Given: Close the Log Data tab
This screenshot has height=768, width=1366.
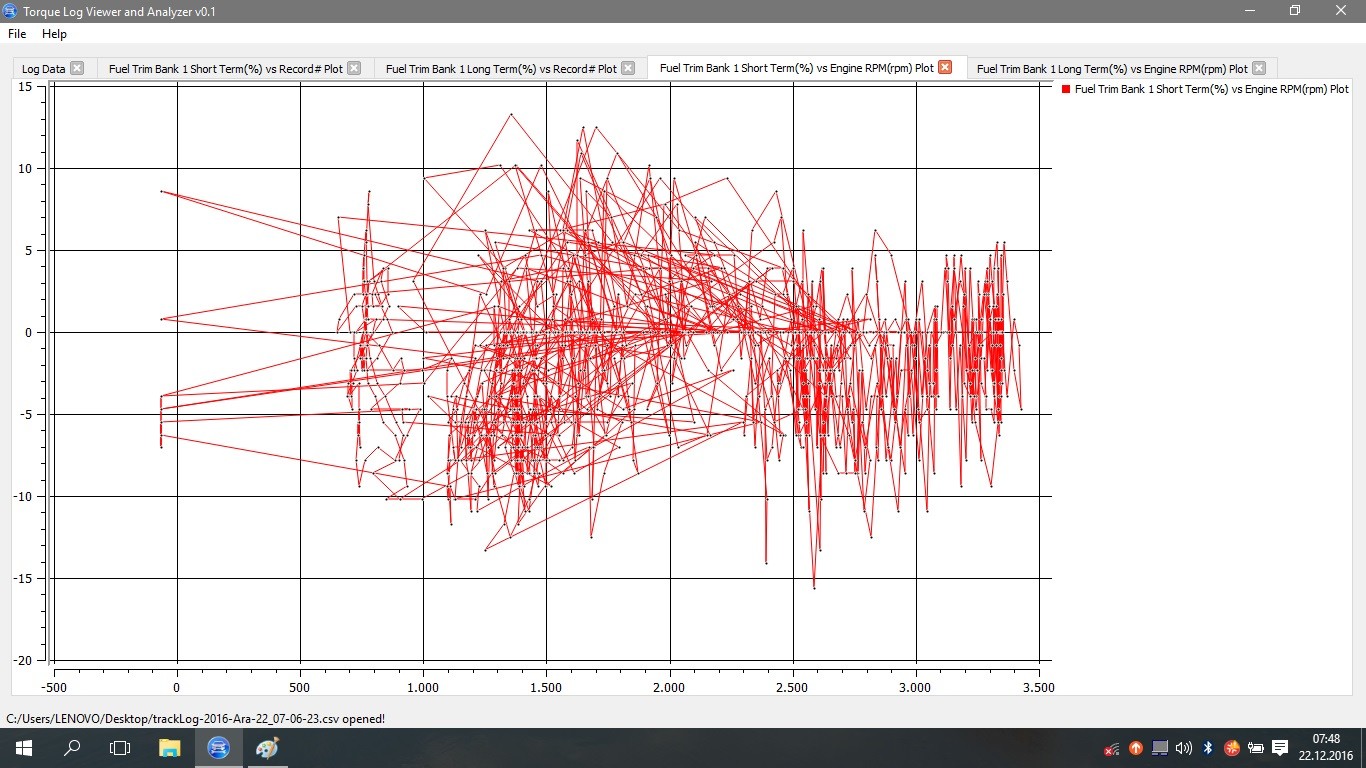Looking at the screenshot, I should coord(77,68).
